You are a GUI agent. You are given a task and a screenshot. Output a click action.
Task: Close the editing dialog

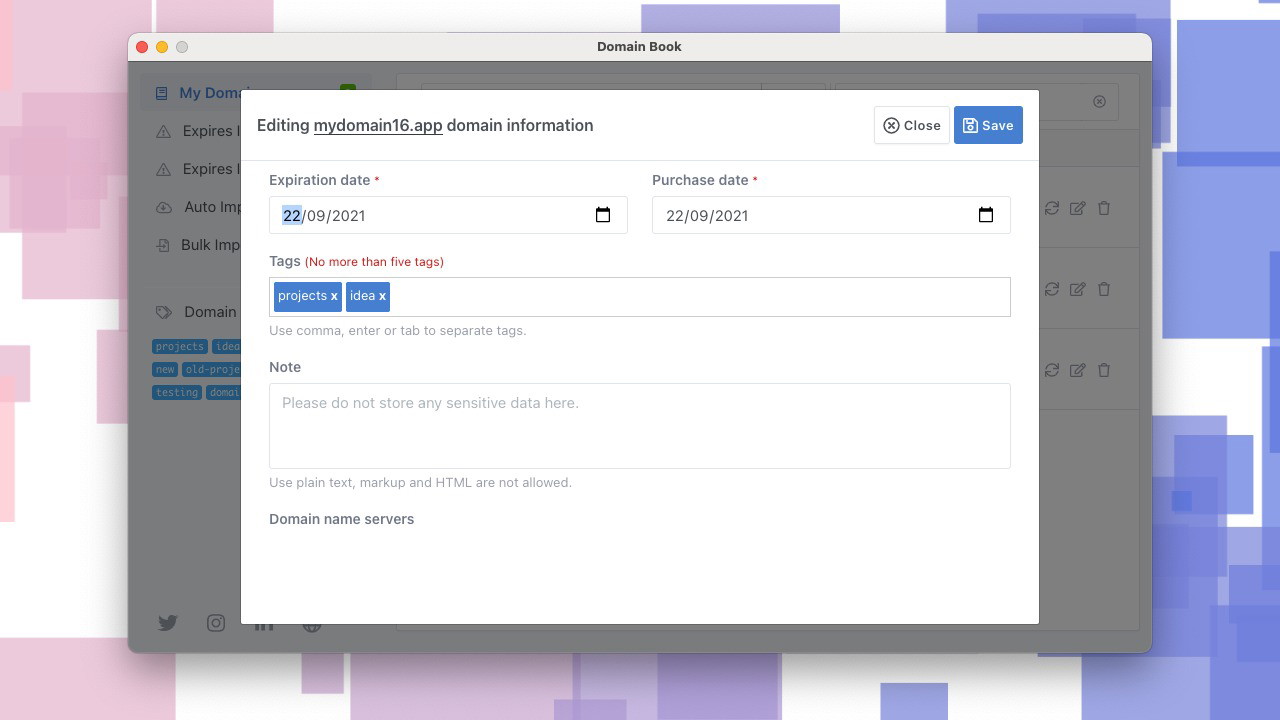(911, 125)
